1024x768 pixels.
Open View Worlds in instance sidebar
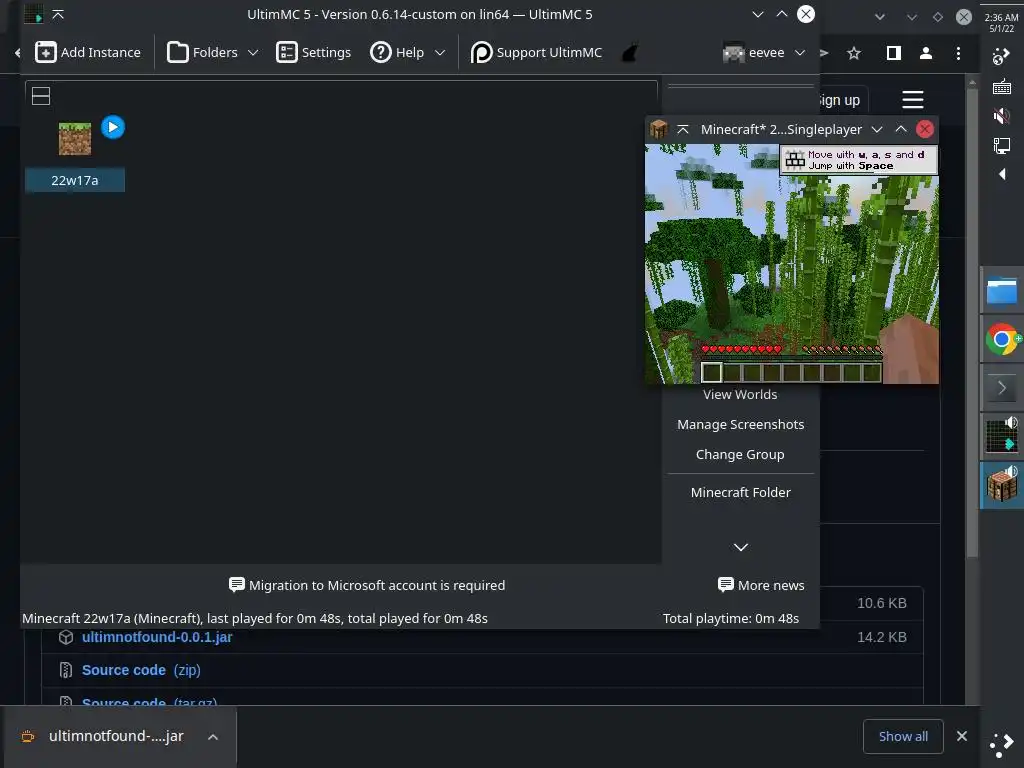tap(740, 394)
